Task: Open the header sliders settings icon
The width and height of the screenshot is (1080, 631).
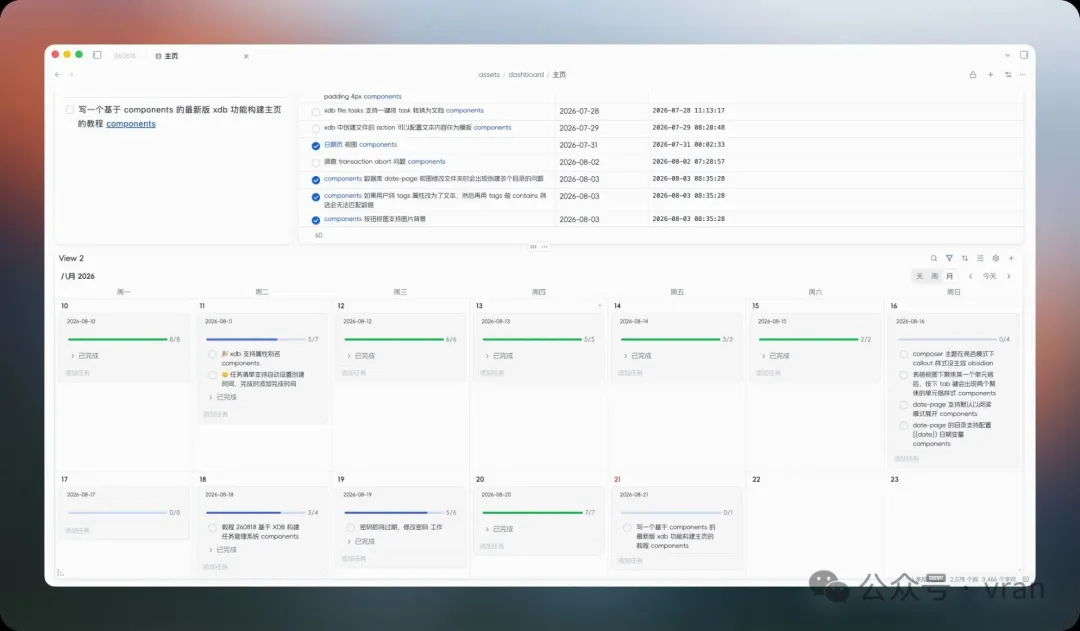Action: tap(1008, 74)
